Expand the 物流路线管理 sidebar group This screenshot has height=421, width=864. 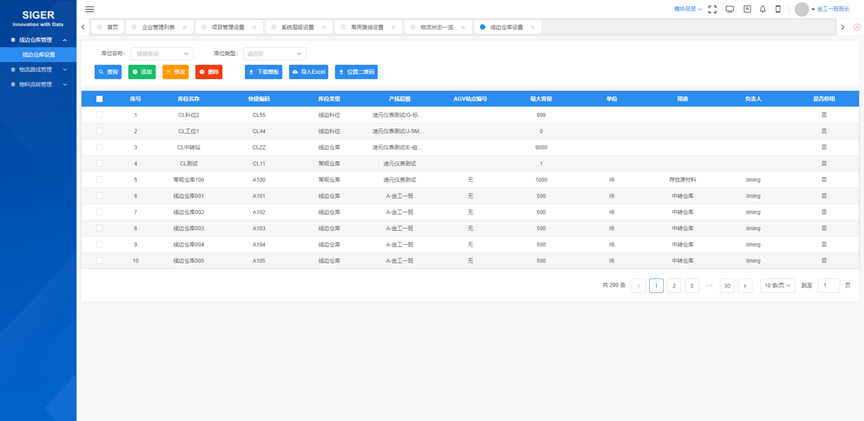(38, 69)
